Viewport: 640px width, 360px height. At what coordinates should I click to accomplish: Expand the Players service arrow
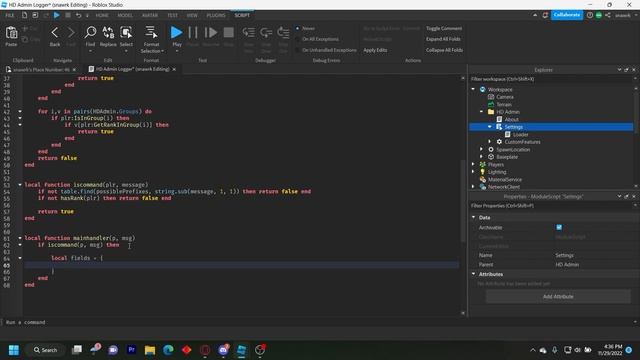pos(473,164)
